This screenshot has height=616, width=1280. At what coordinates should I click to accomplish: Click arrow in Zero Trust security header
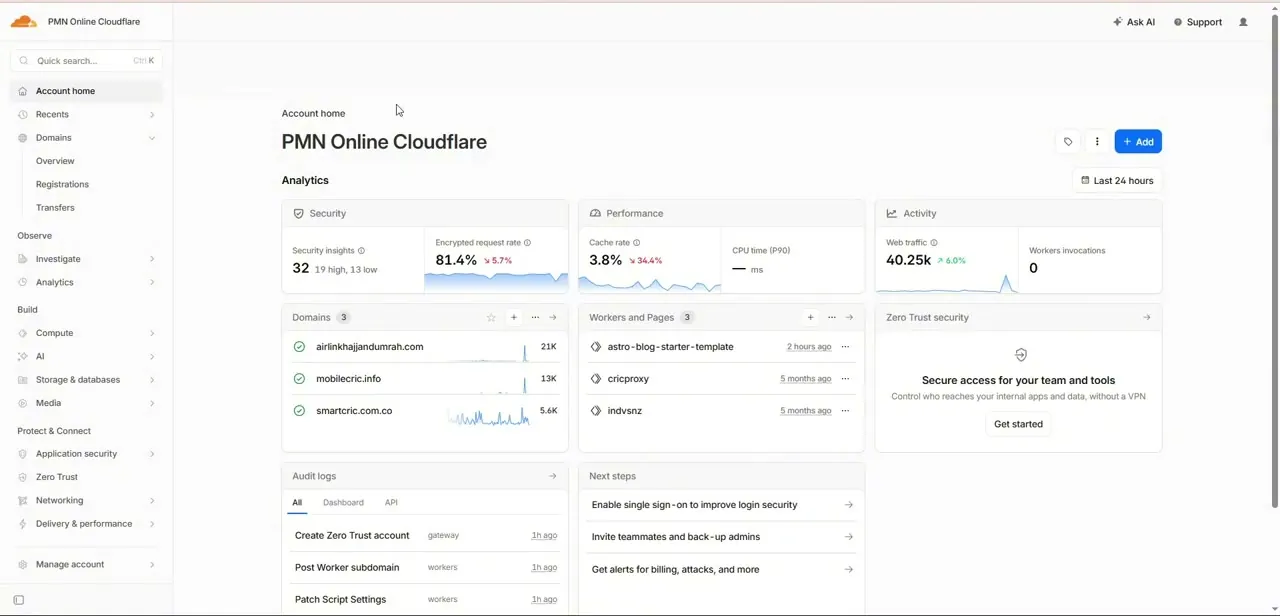(1146, 318)
